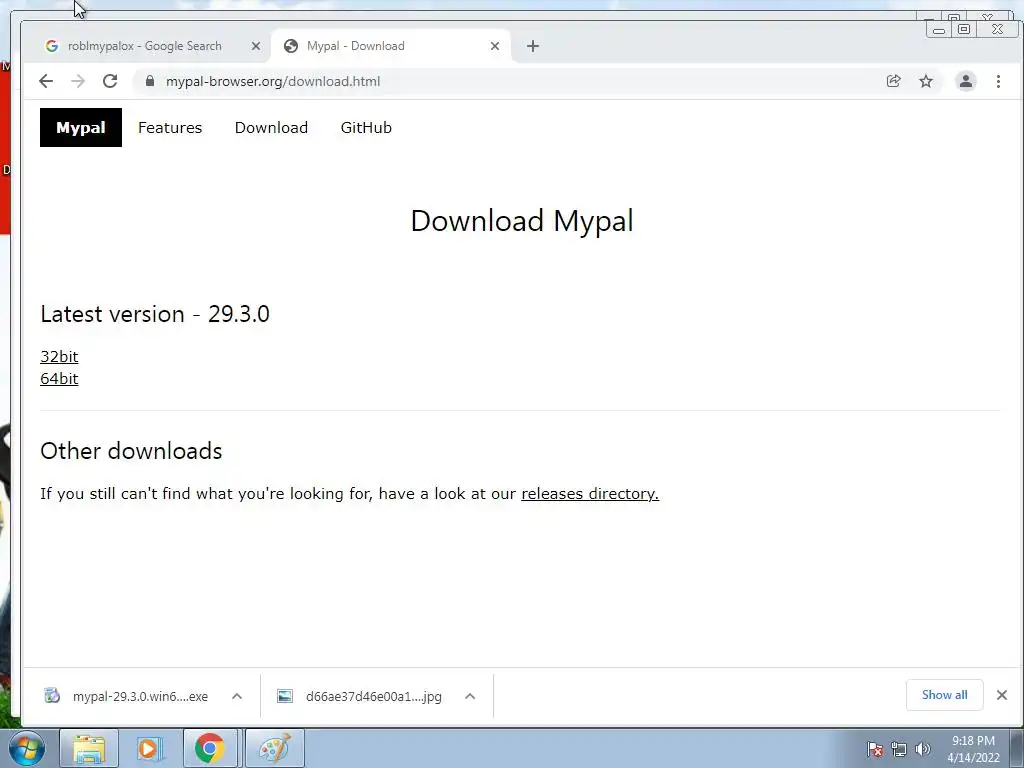Go back to the previous page
Viewport: 1024px width, 768px height.
coord(46,81)
